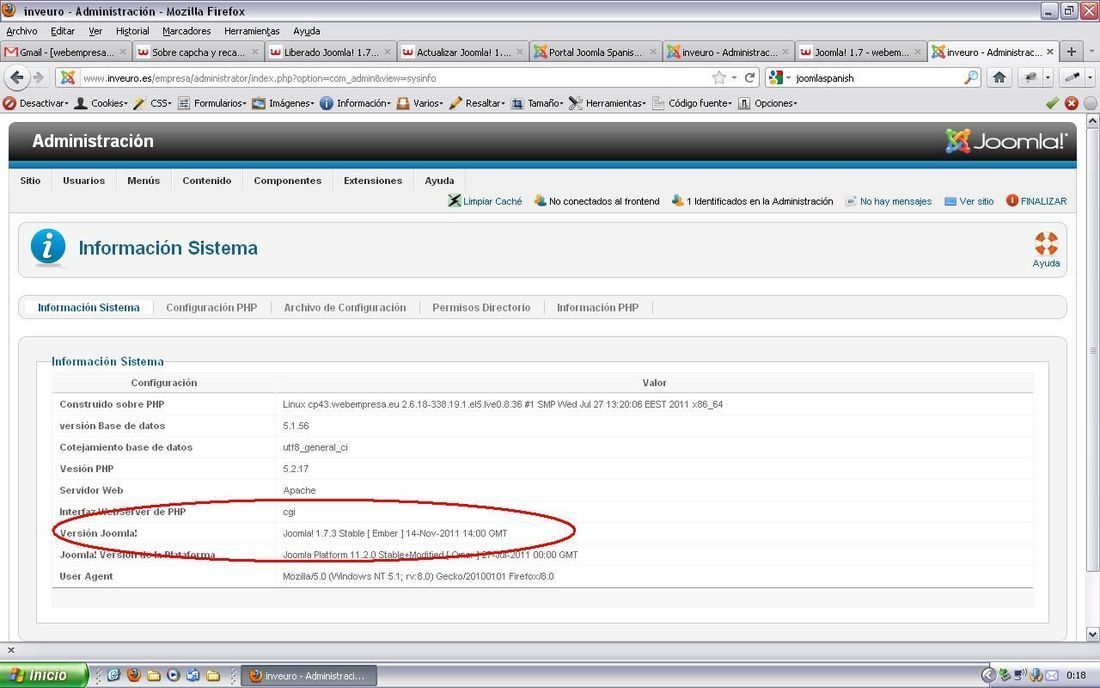
Task: Close the find bar X button
Action: (x=11, y=650)
